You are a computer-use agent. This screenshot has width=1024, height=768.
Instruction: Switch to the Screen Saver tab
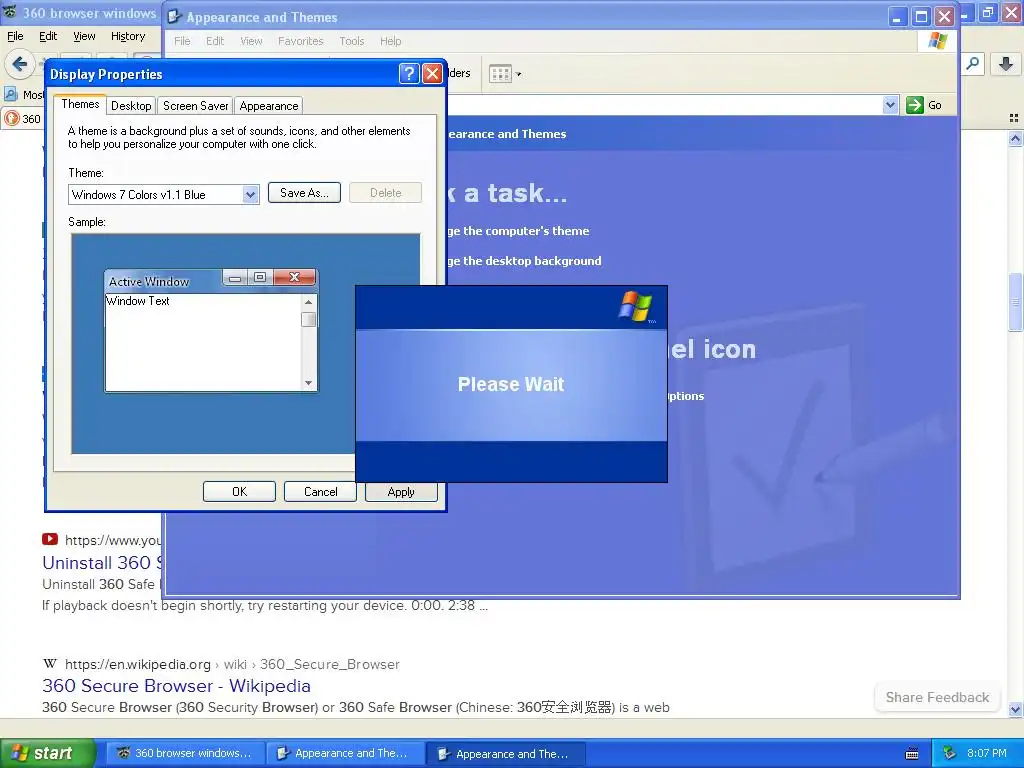195,106
